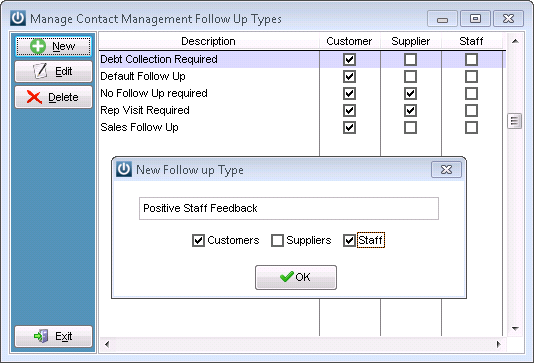This screenshot has height=363, width=534.
Task: Toggle Supplier checkbox for Default Follow Up
Action: tap(410, 77)
